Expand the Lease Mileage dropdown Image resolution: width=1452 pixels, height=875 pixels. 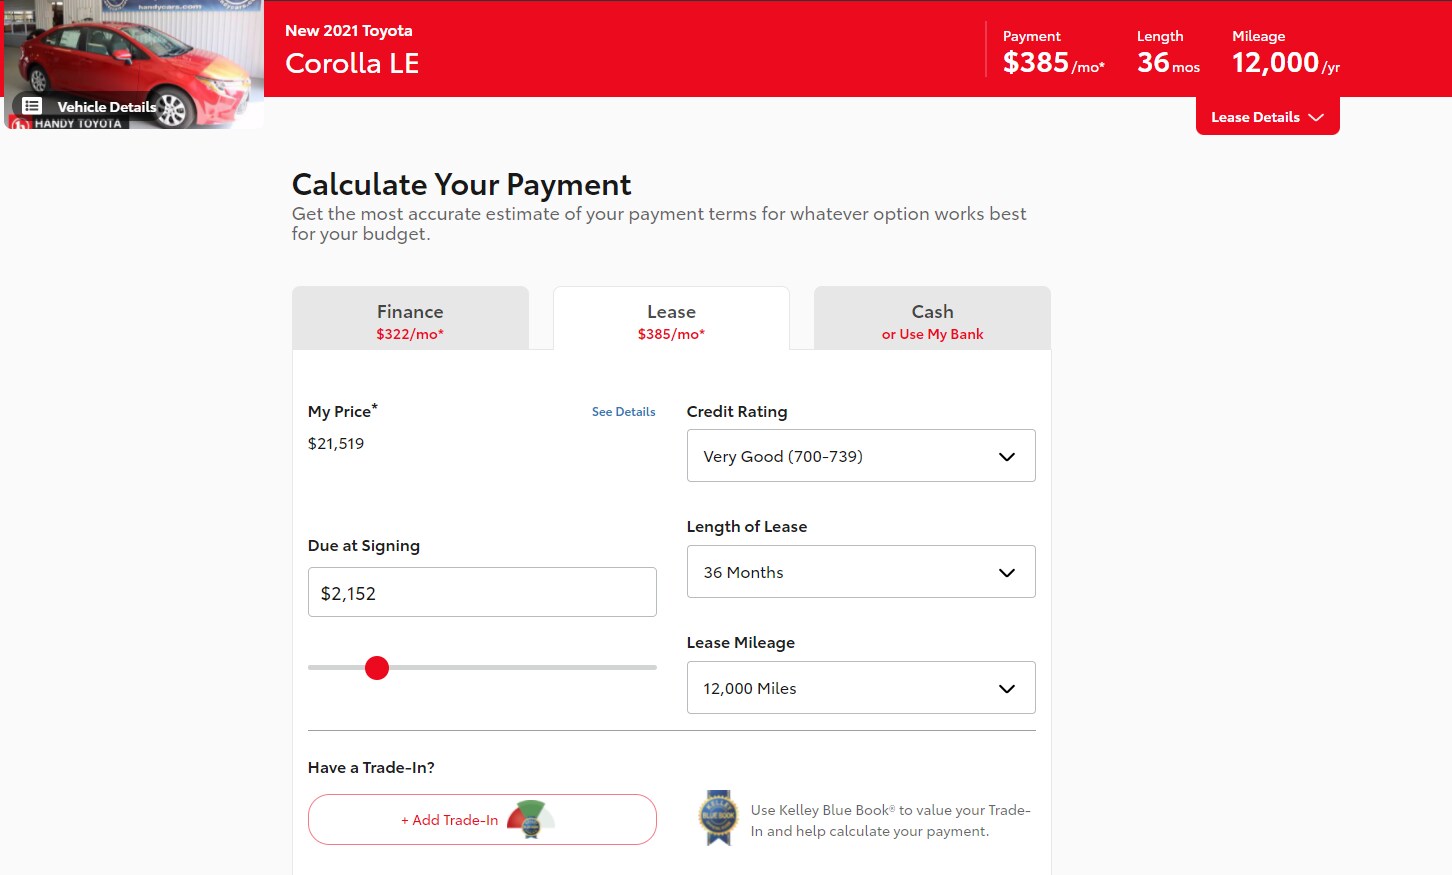point(860,688)
